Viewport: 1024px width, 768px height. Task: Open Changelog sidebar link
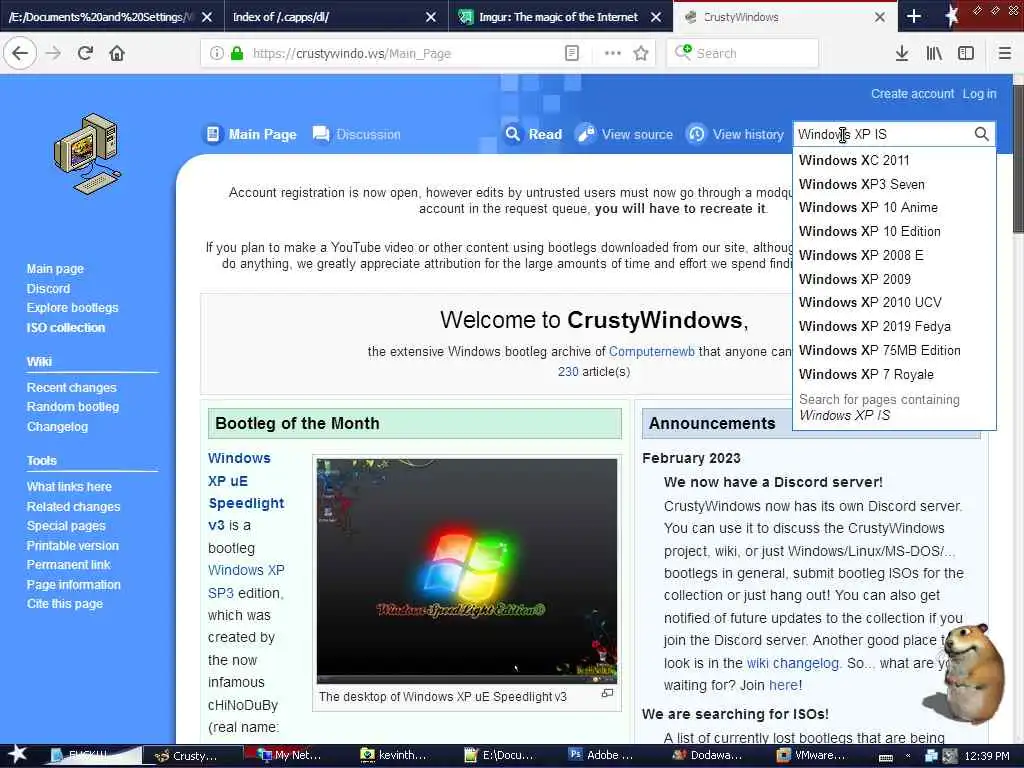(x=57, y=426)
